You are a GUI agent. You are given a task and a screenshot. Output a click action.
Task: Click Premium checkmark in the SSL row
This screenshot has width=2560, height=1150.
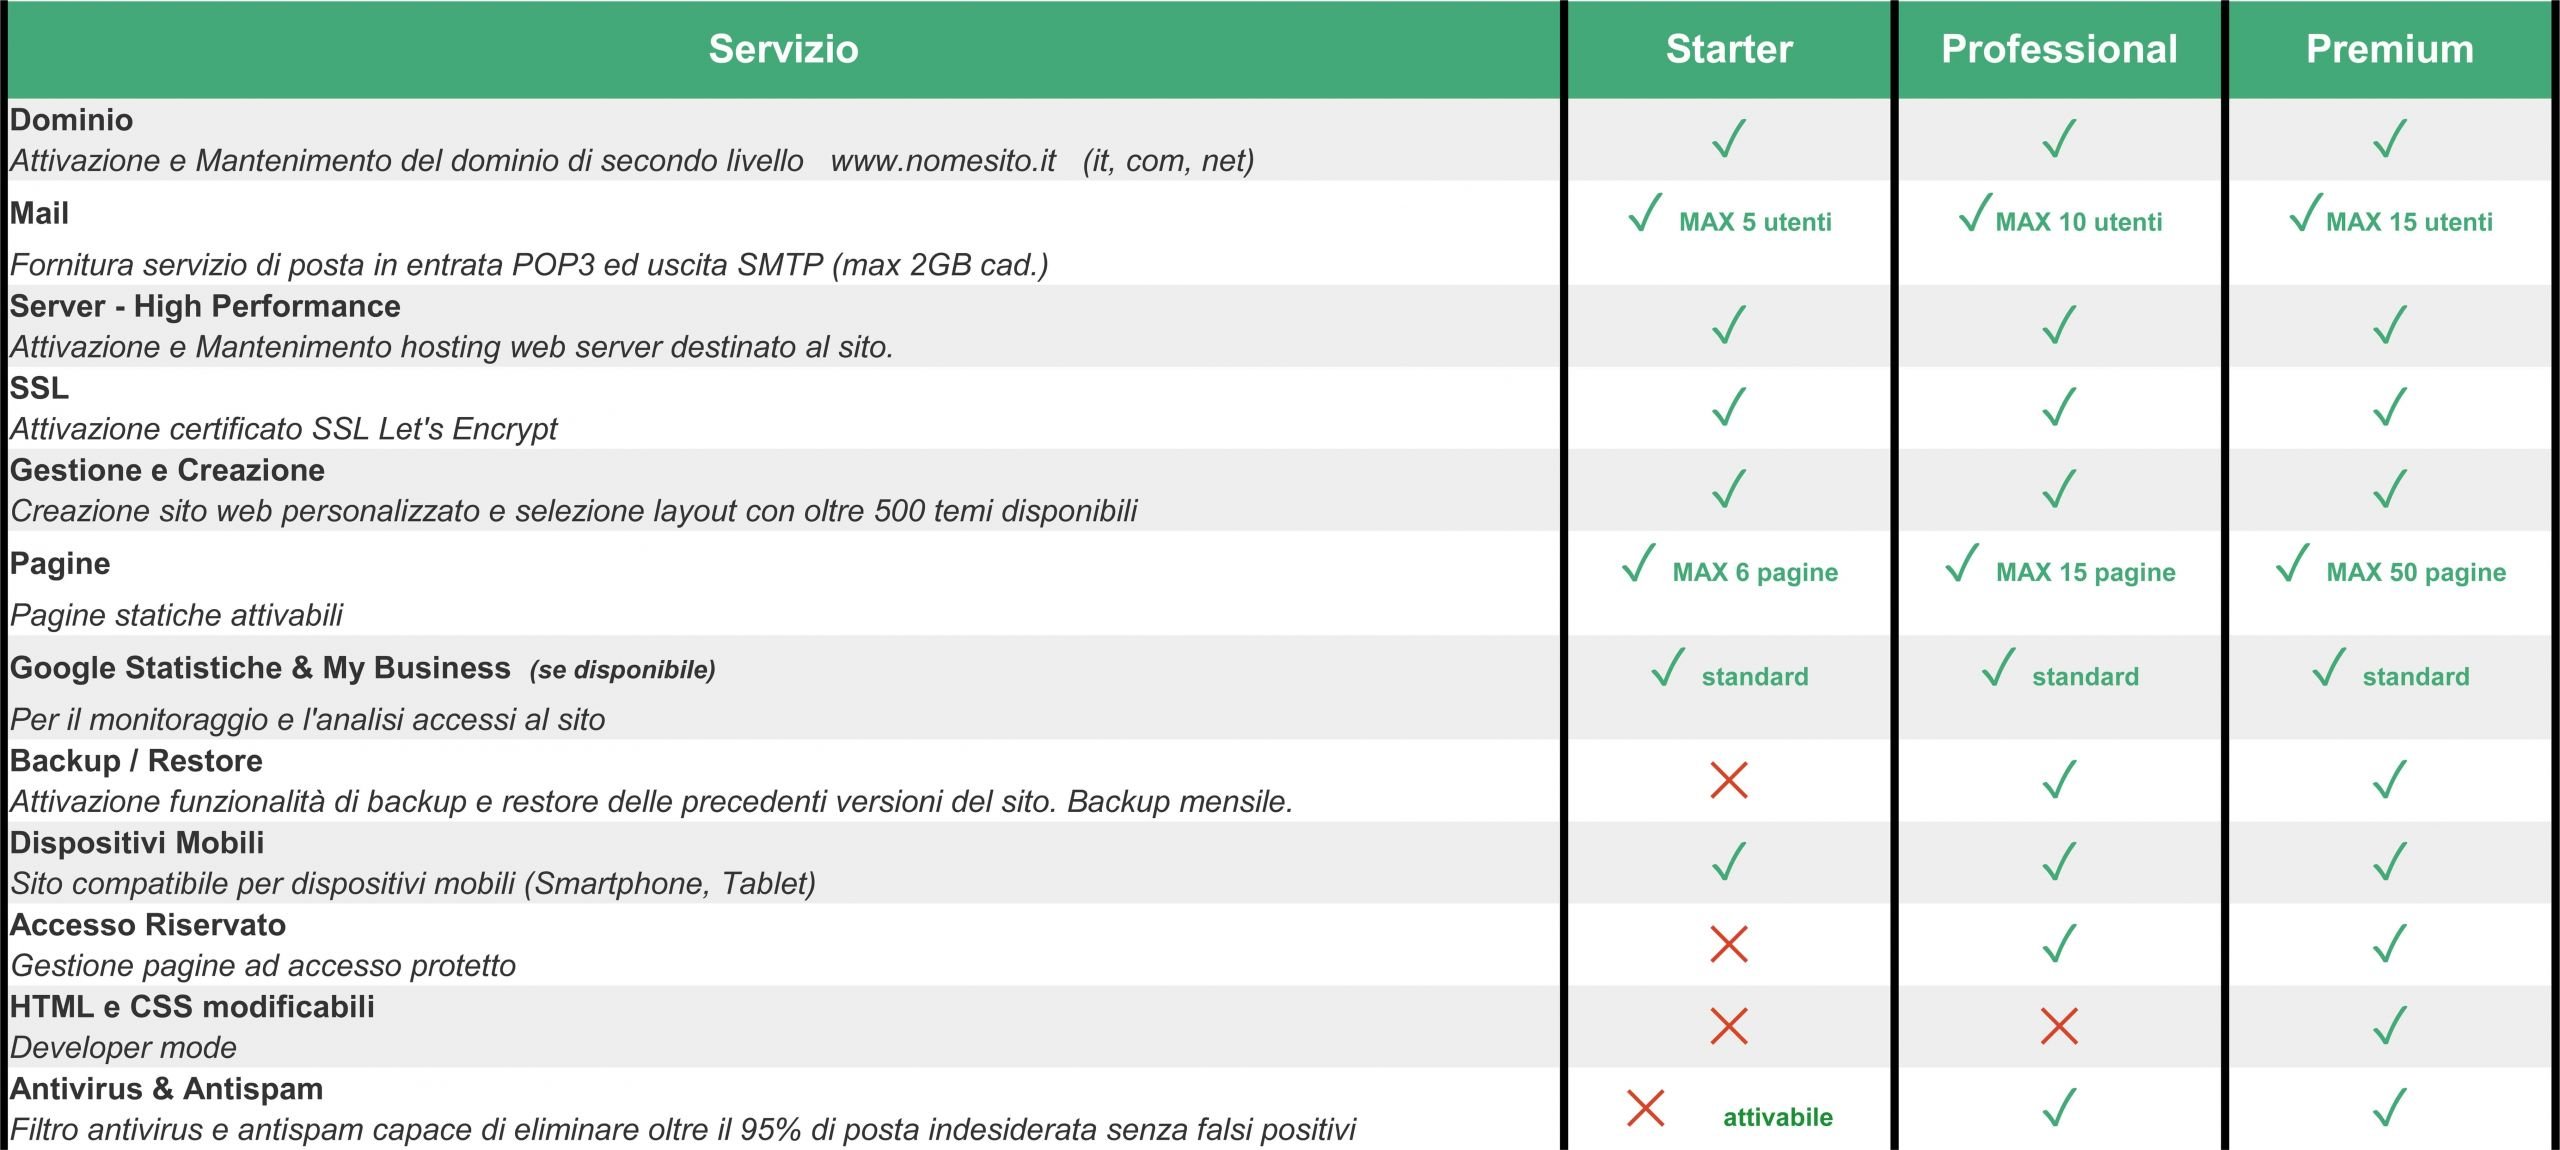coord(2389,406)
